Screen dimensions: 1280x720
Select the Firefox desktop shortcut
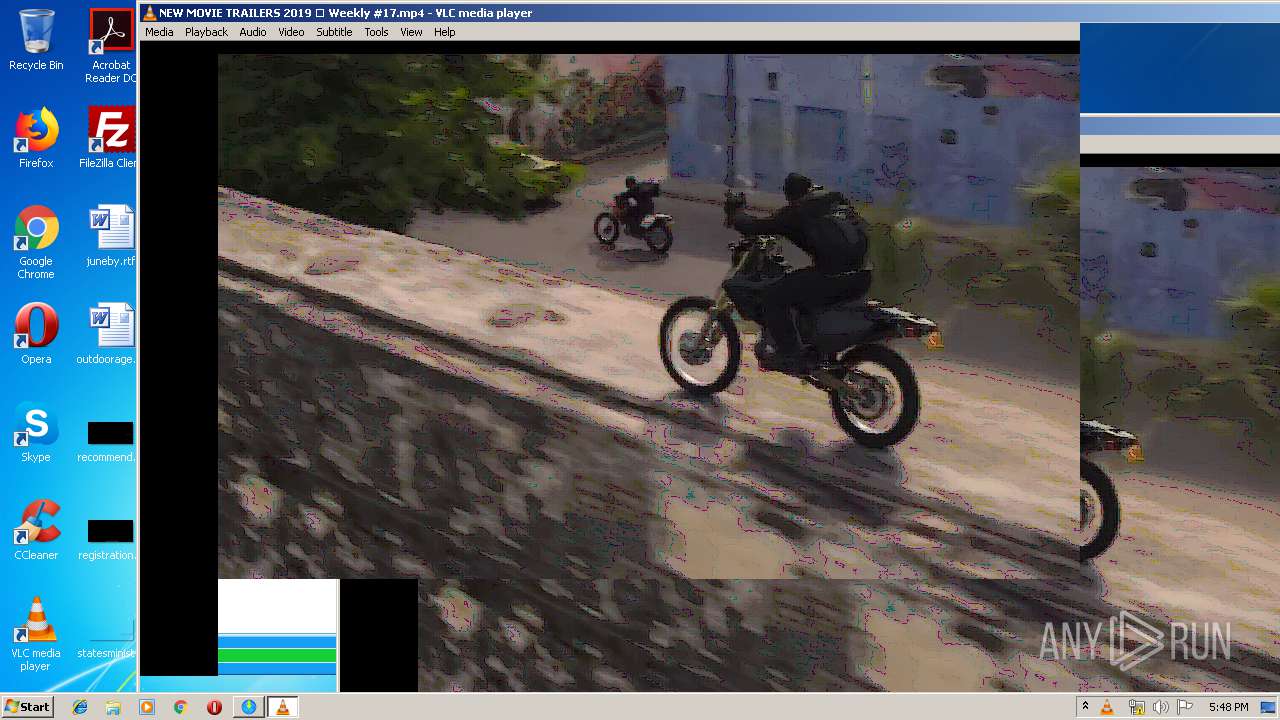click(x=36, y=138)
